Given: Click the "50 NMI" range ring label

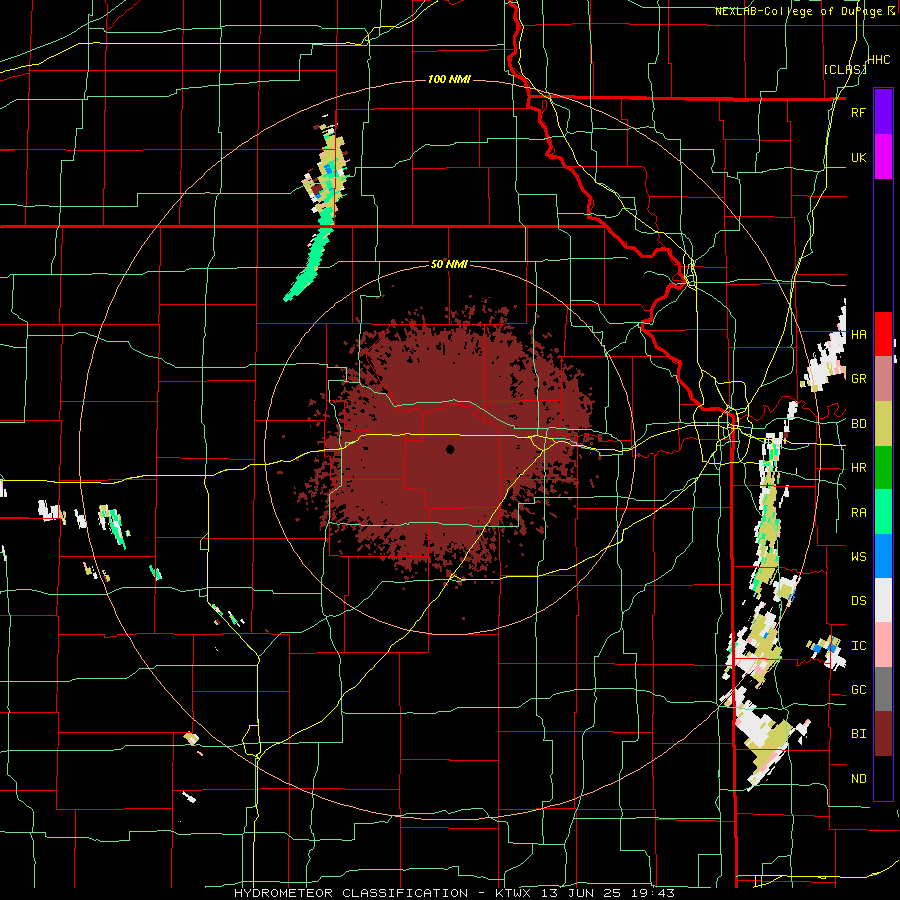Looking at the screenshot, I should (x=449, y=264).
